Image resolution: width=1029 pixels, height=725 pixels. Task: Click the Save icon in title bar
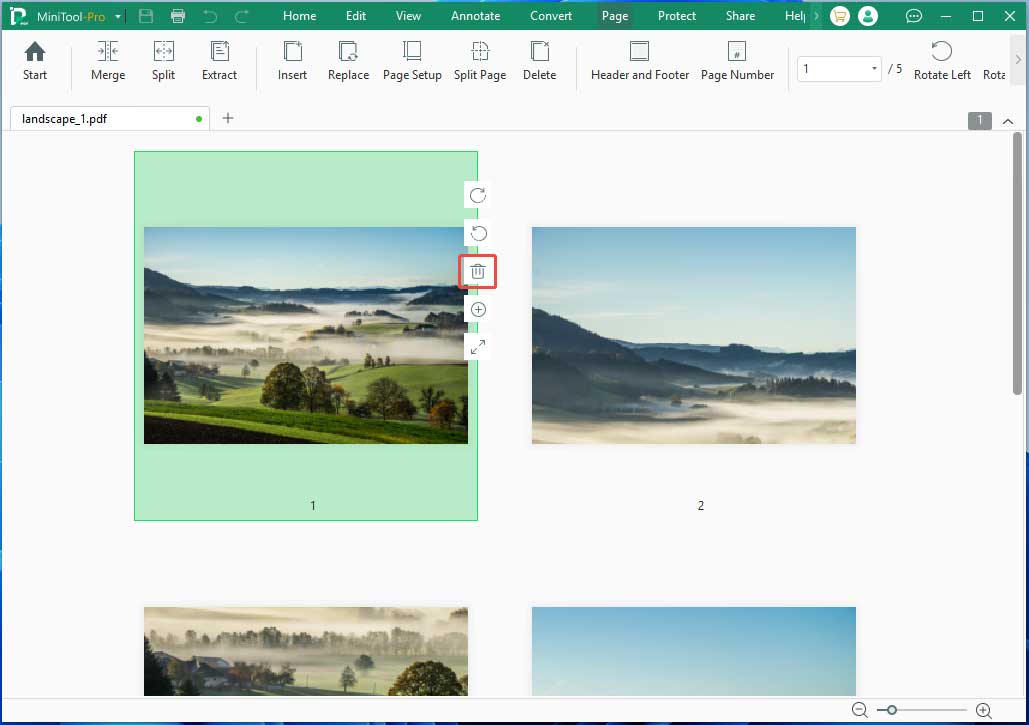tap(146, 16)
